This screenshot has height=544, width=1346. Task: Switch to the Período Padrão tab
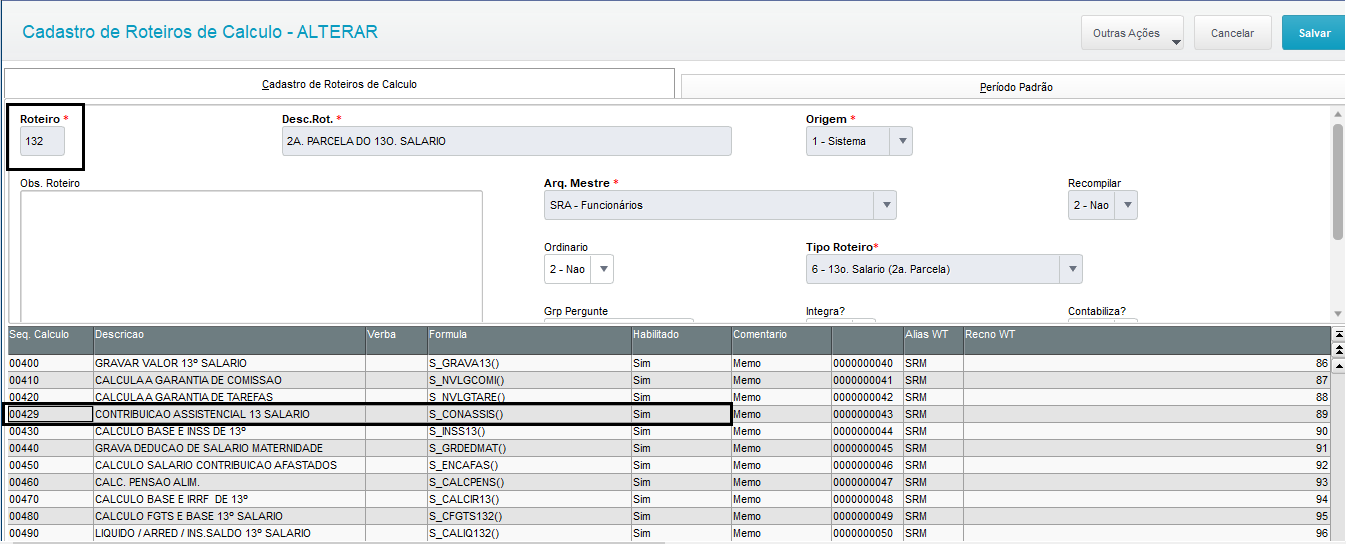[x=1014, y=87]
